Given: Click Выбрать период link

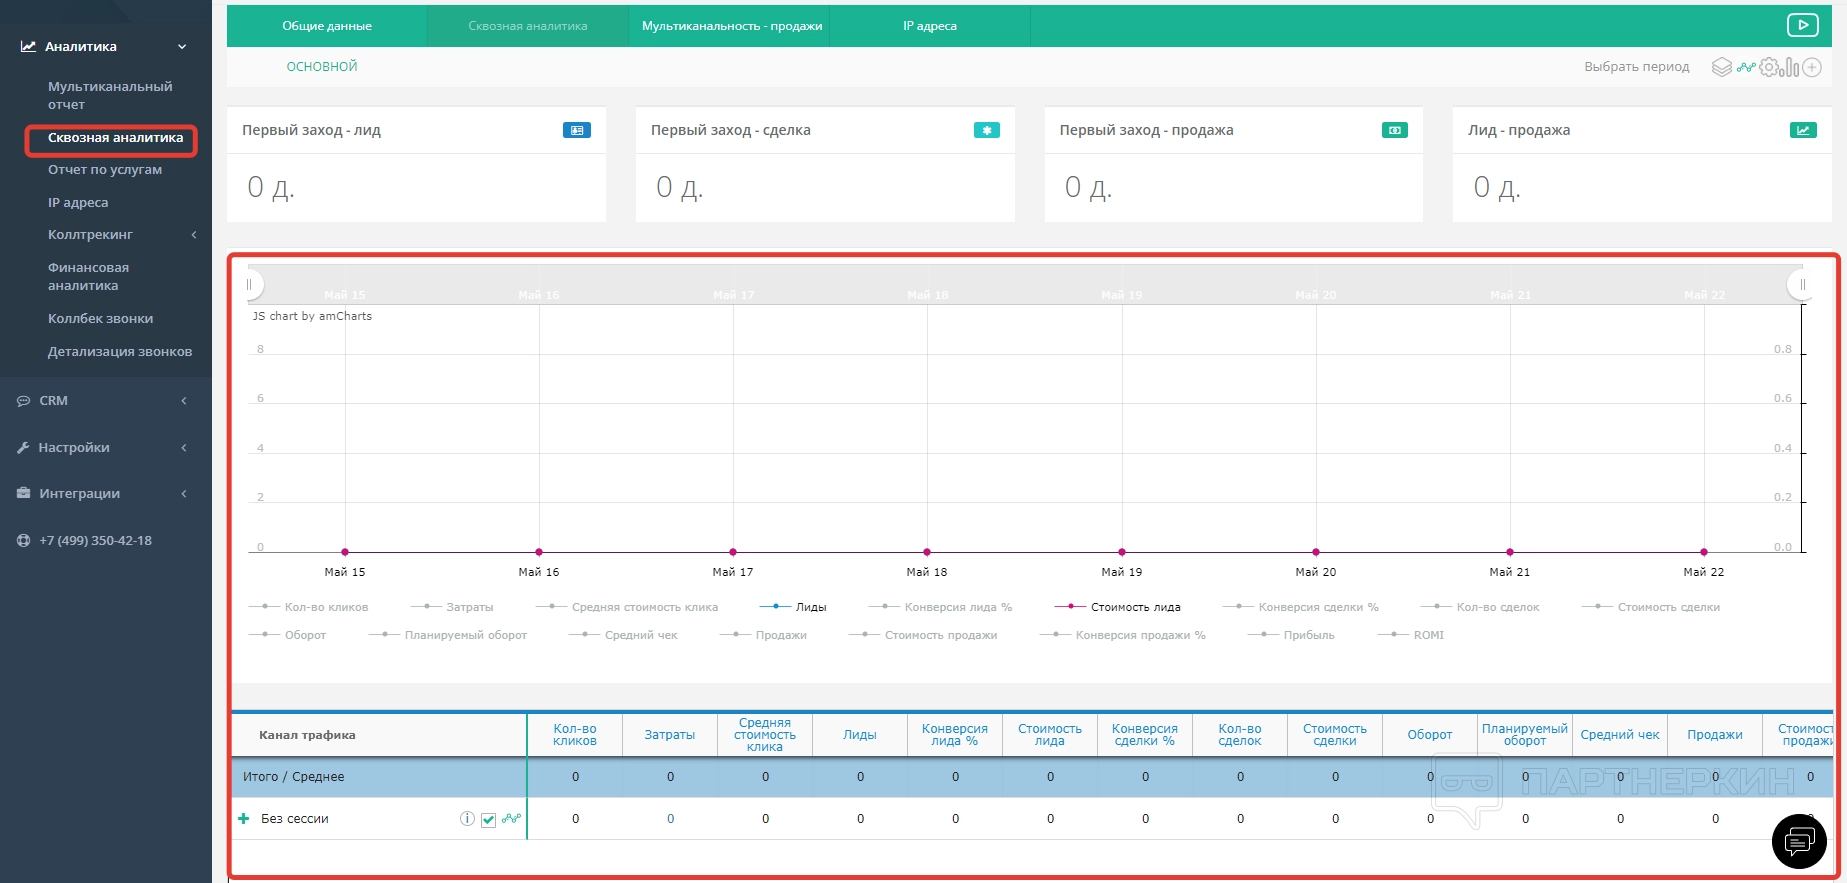Looking at the screenshot, I should 1636,67.
